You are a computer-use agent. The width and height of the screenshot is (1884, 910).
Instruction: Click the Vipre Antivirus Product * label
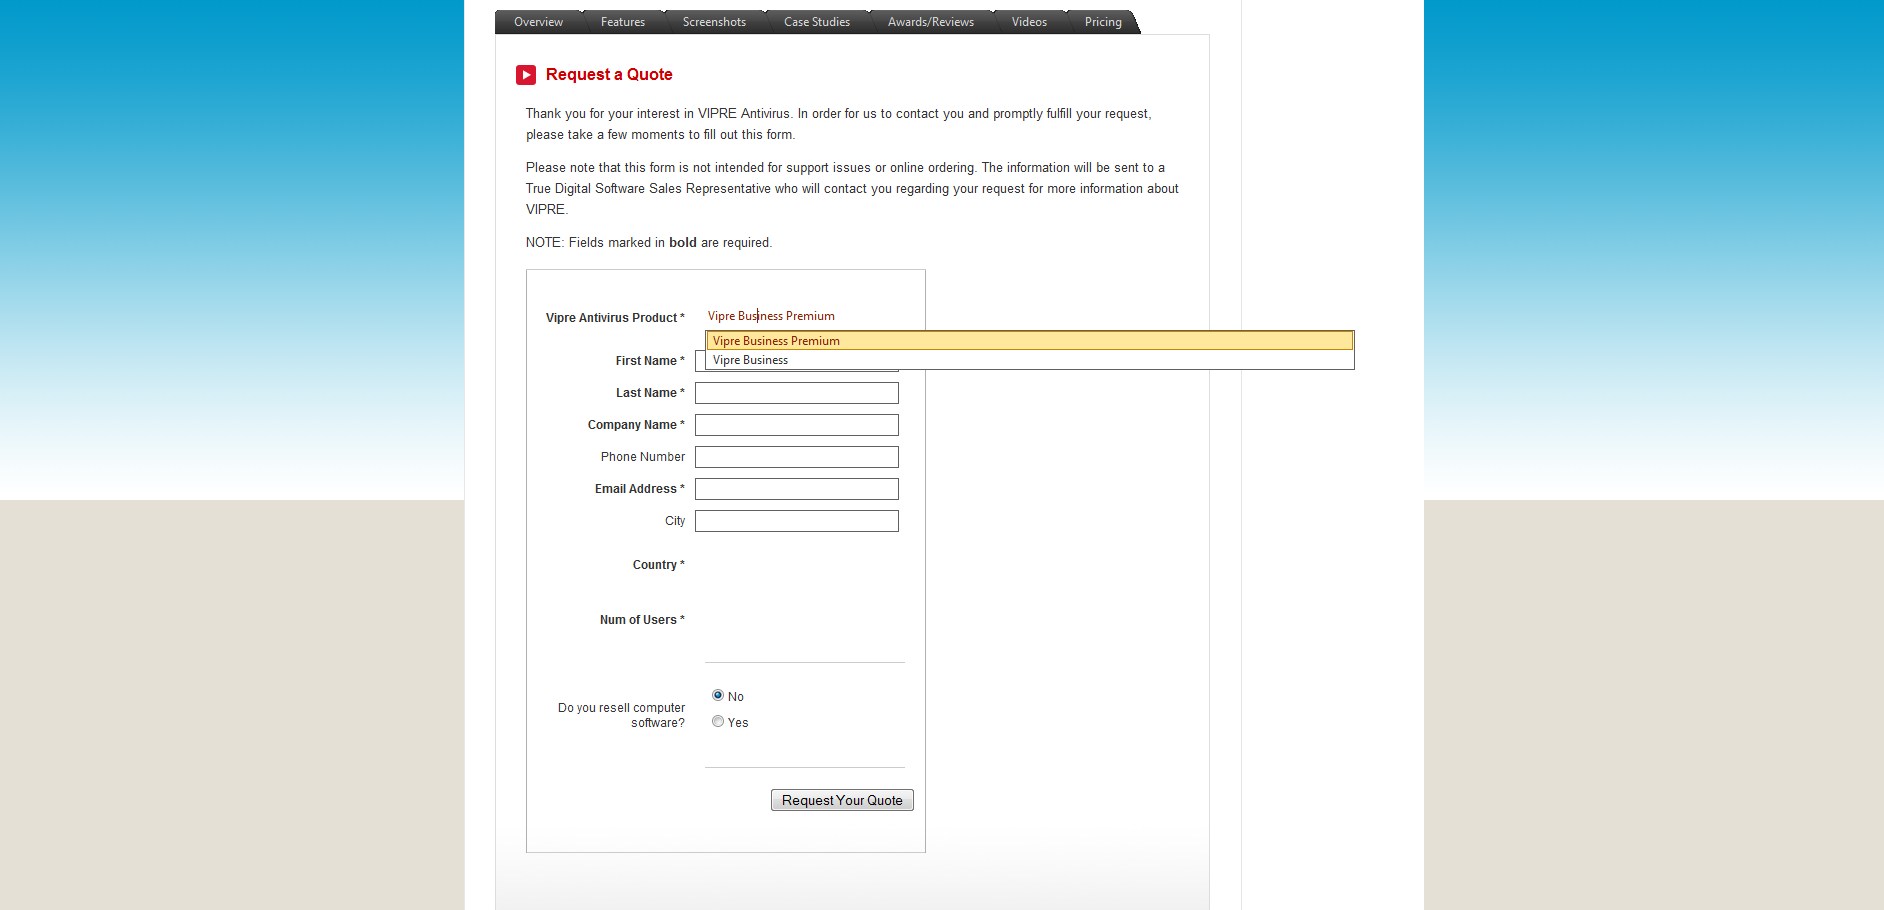coord(615,318)
